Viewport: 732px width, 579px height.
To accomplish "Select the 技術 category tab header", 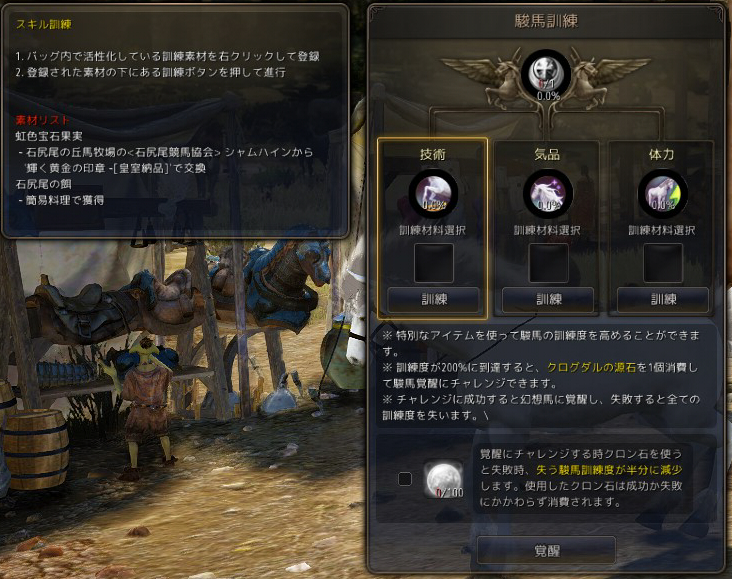I will (433, 154).
